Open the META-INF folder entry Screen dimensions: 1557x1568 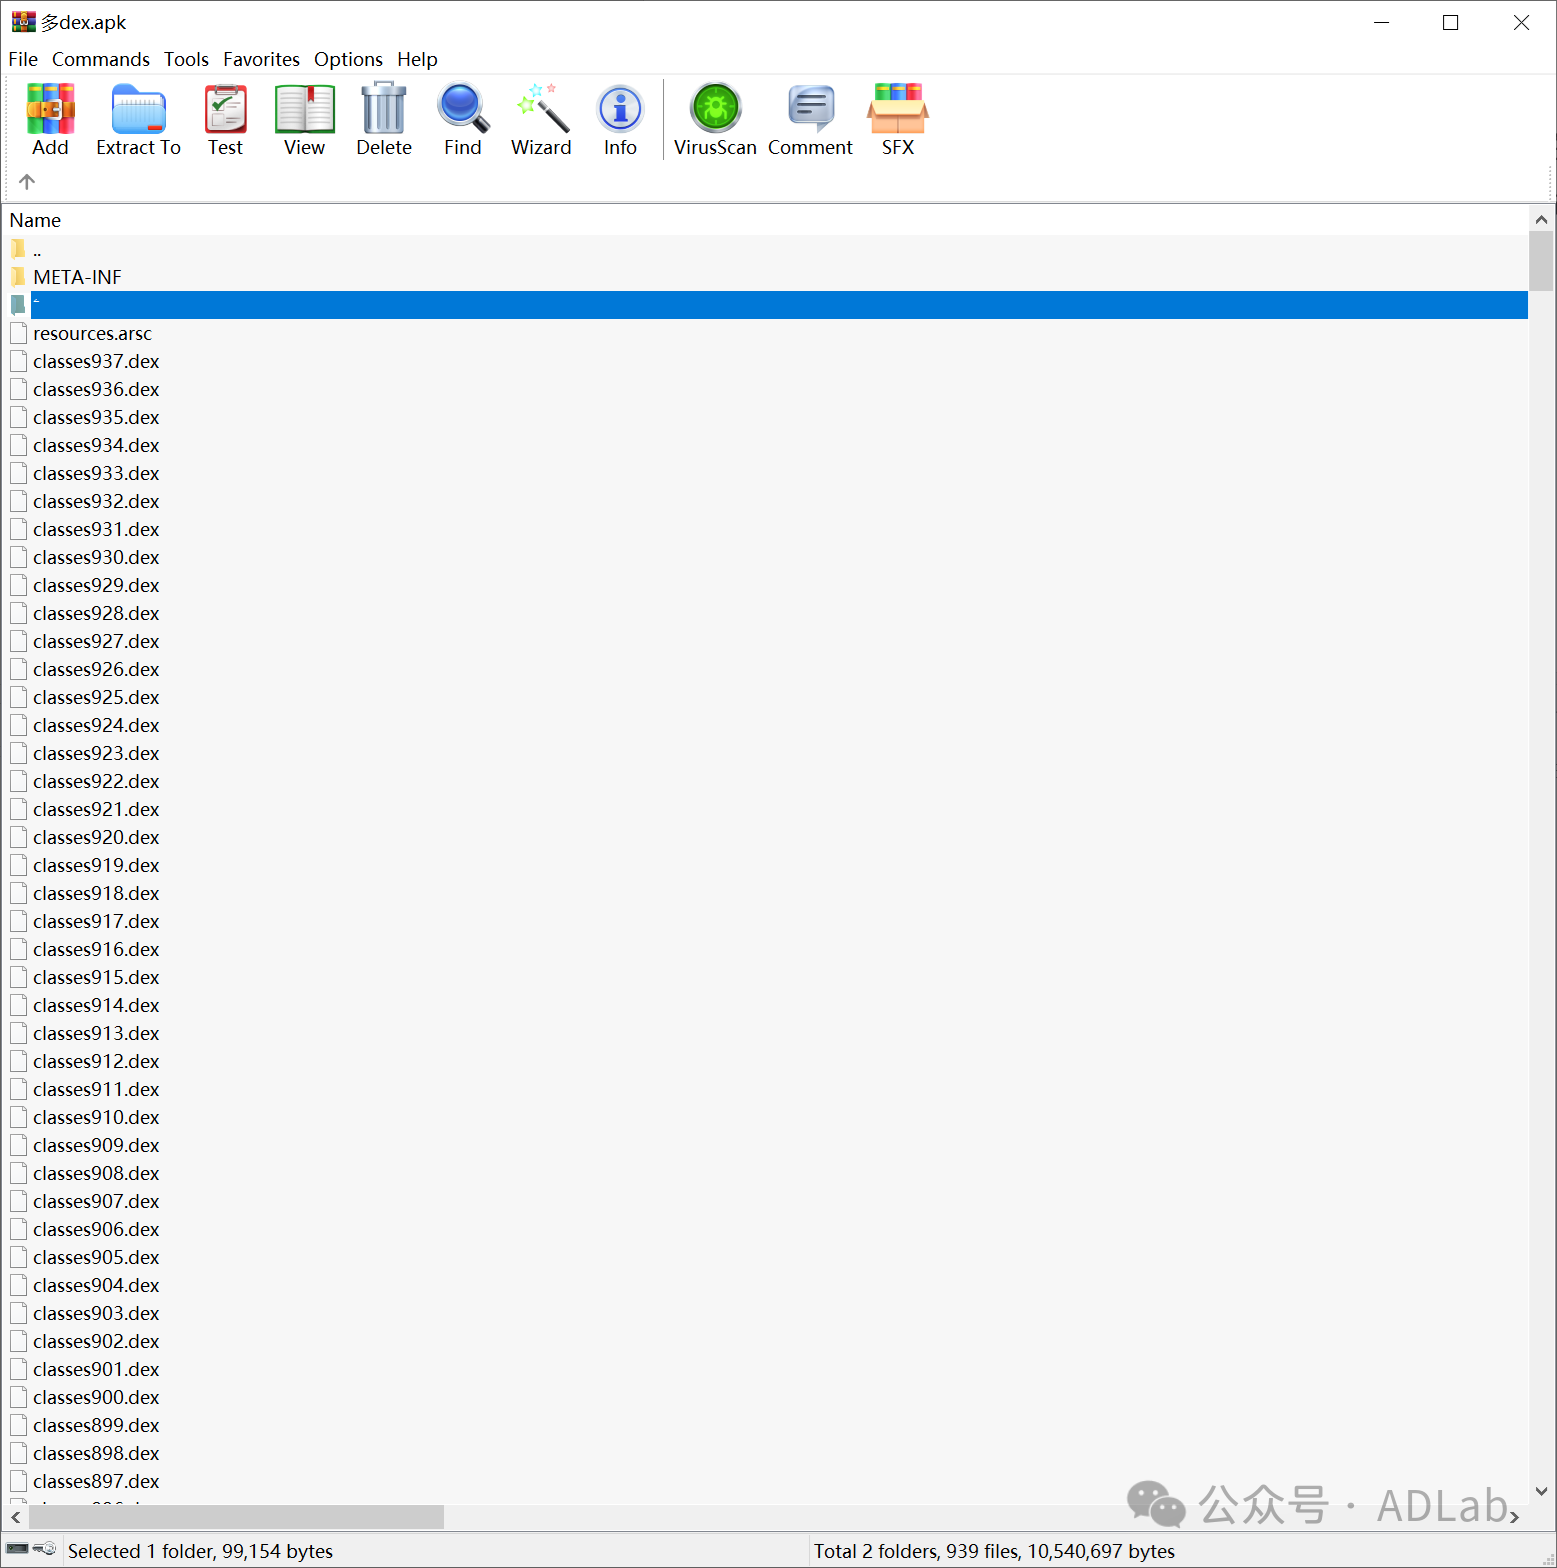tap(77, 277)
